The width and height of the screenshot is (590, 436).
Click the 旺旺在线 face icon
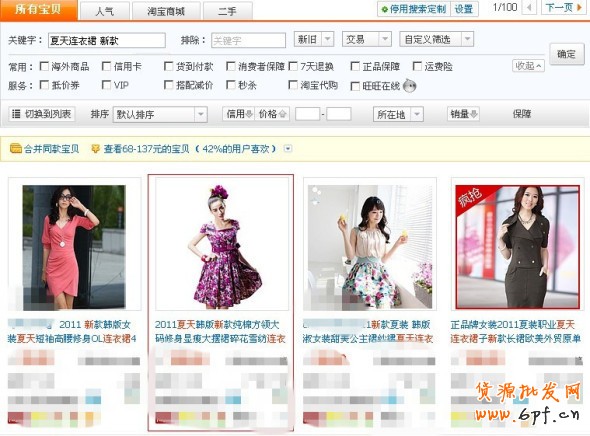pyautogui.click(x=409, y=86)
